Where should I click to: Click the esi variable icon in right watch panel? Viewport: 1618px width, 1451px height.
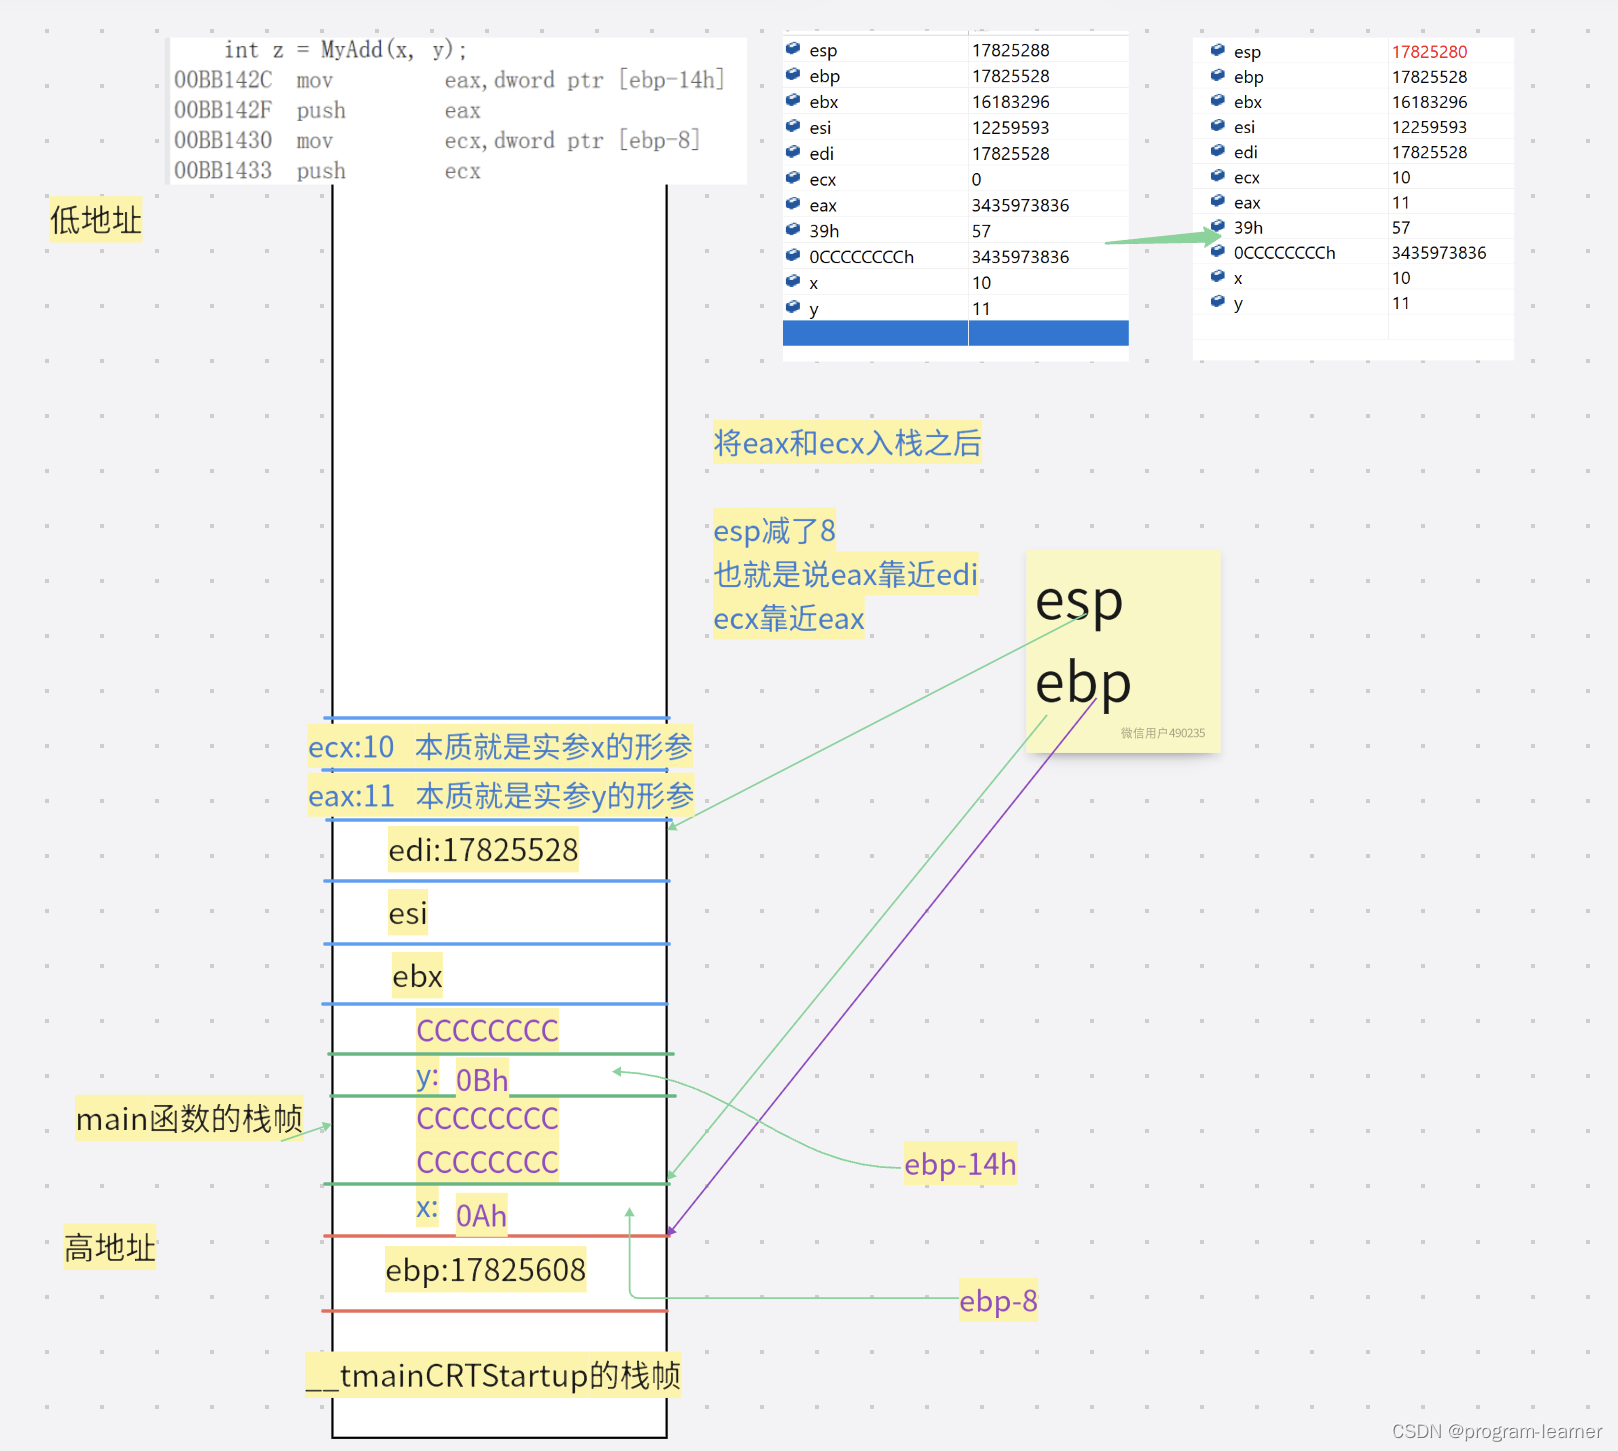1217,125
